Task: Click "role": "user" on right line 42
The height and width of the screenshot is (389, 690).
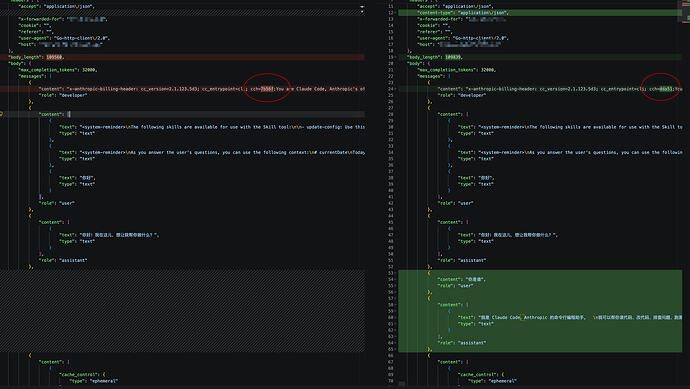Action: click(455, 203)
